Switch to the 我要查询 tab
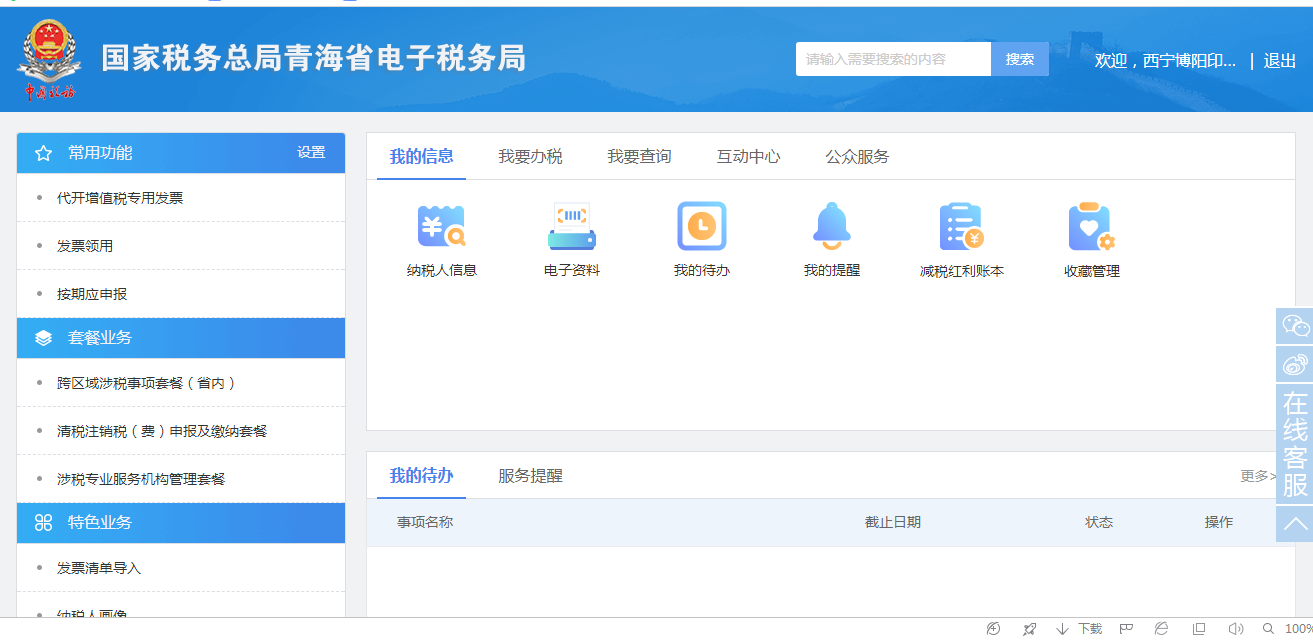 (639, 157)
